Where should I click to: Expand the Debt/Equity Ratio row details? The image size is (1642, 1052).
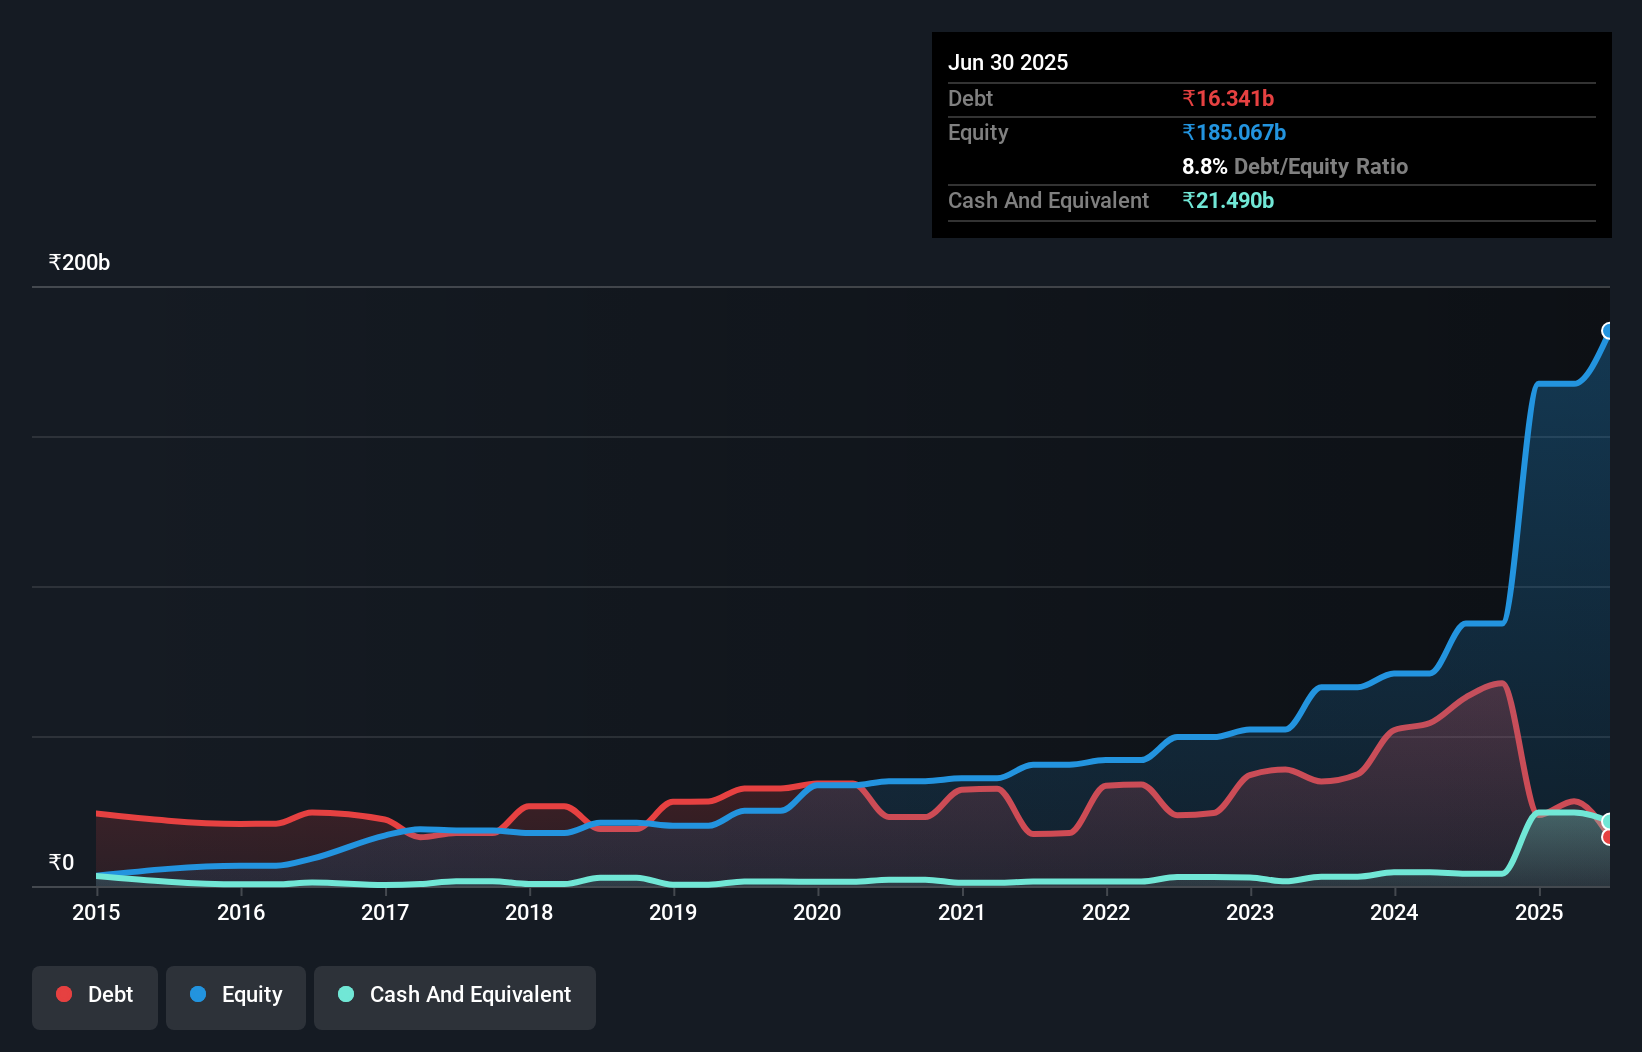coord(1295,166)
